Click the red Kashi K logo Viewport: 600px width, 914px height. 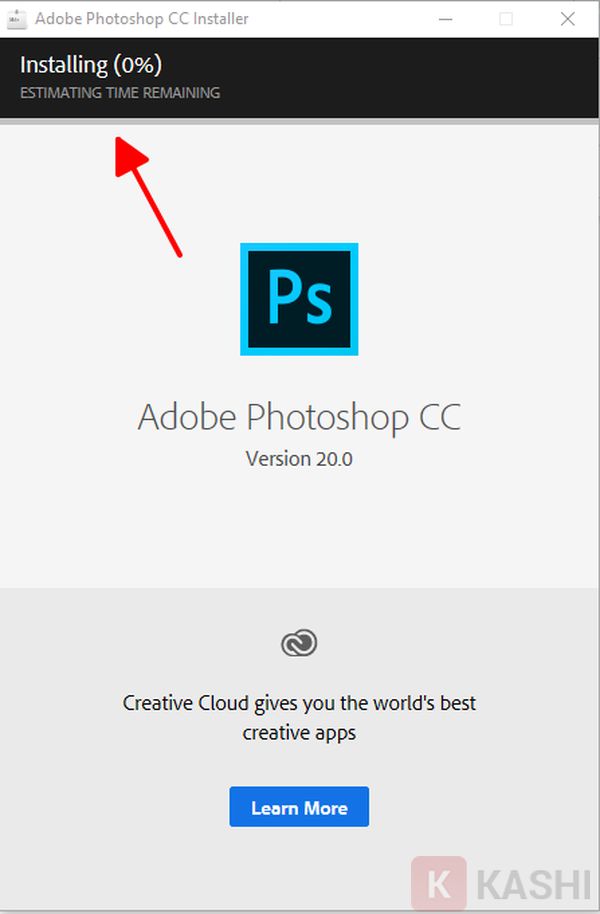437,884
